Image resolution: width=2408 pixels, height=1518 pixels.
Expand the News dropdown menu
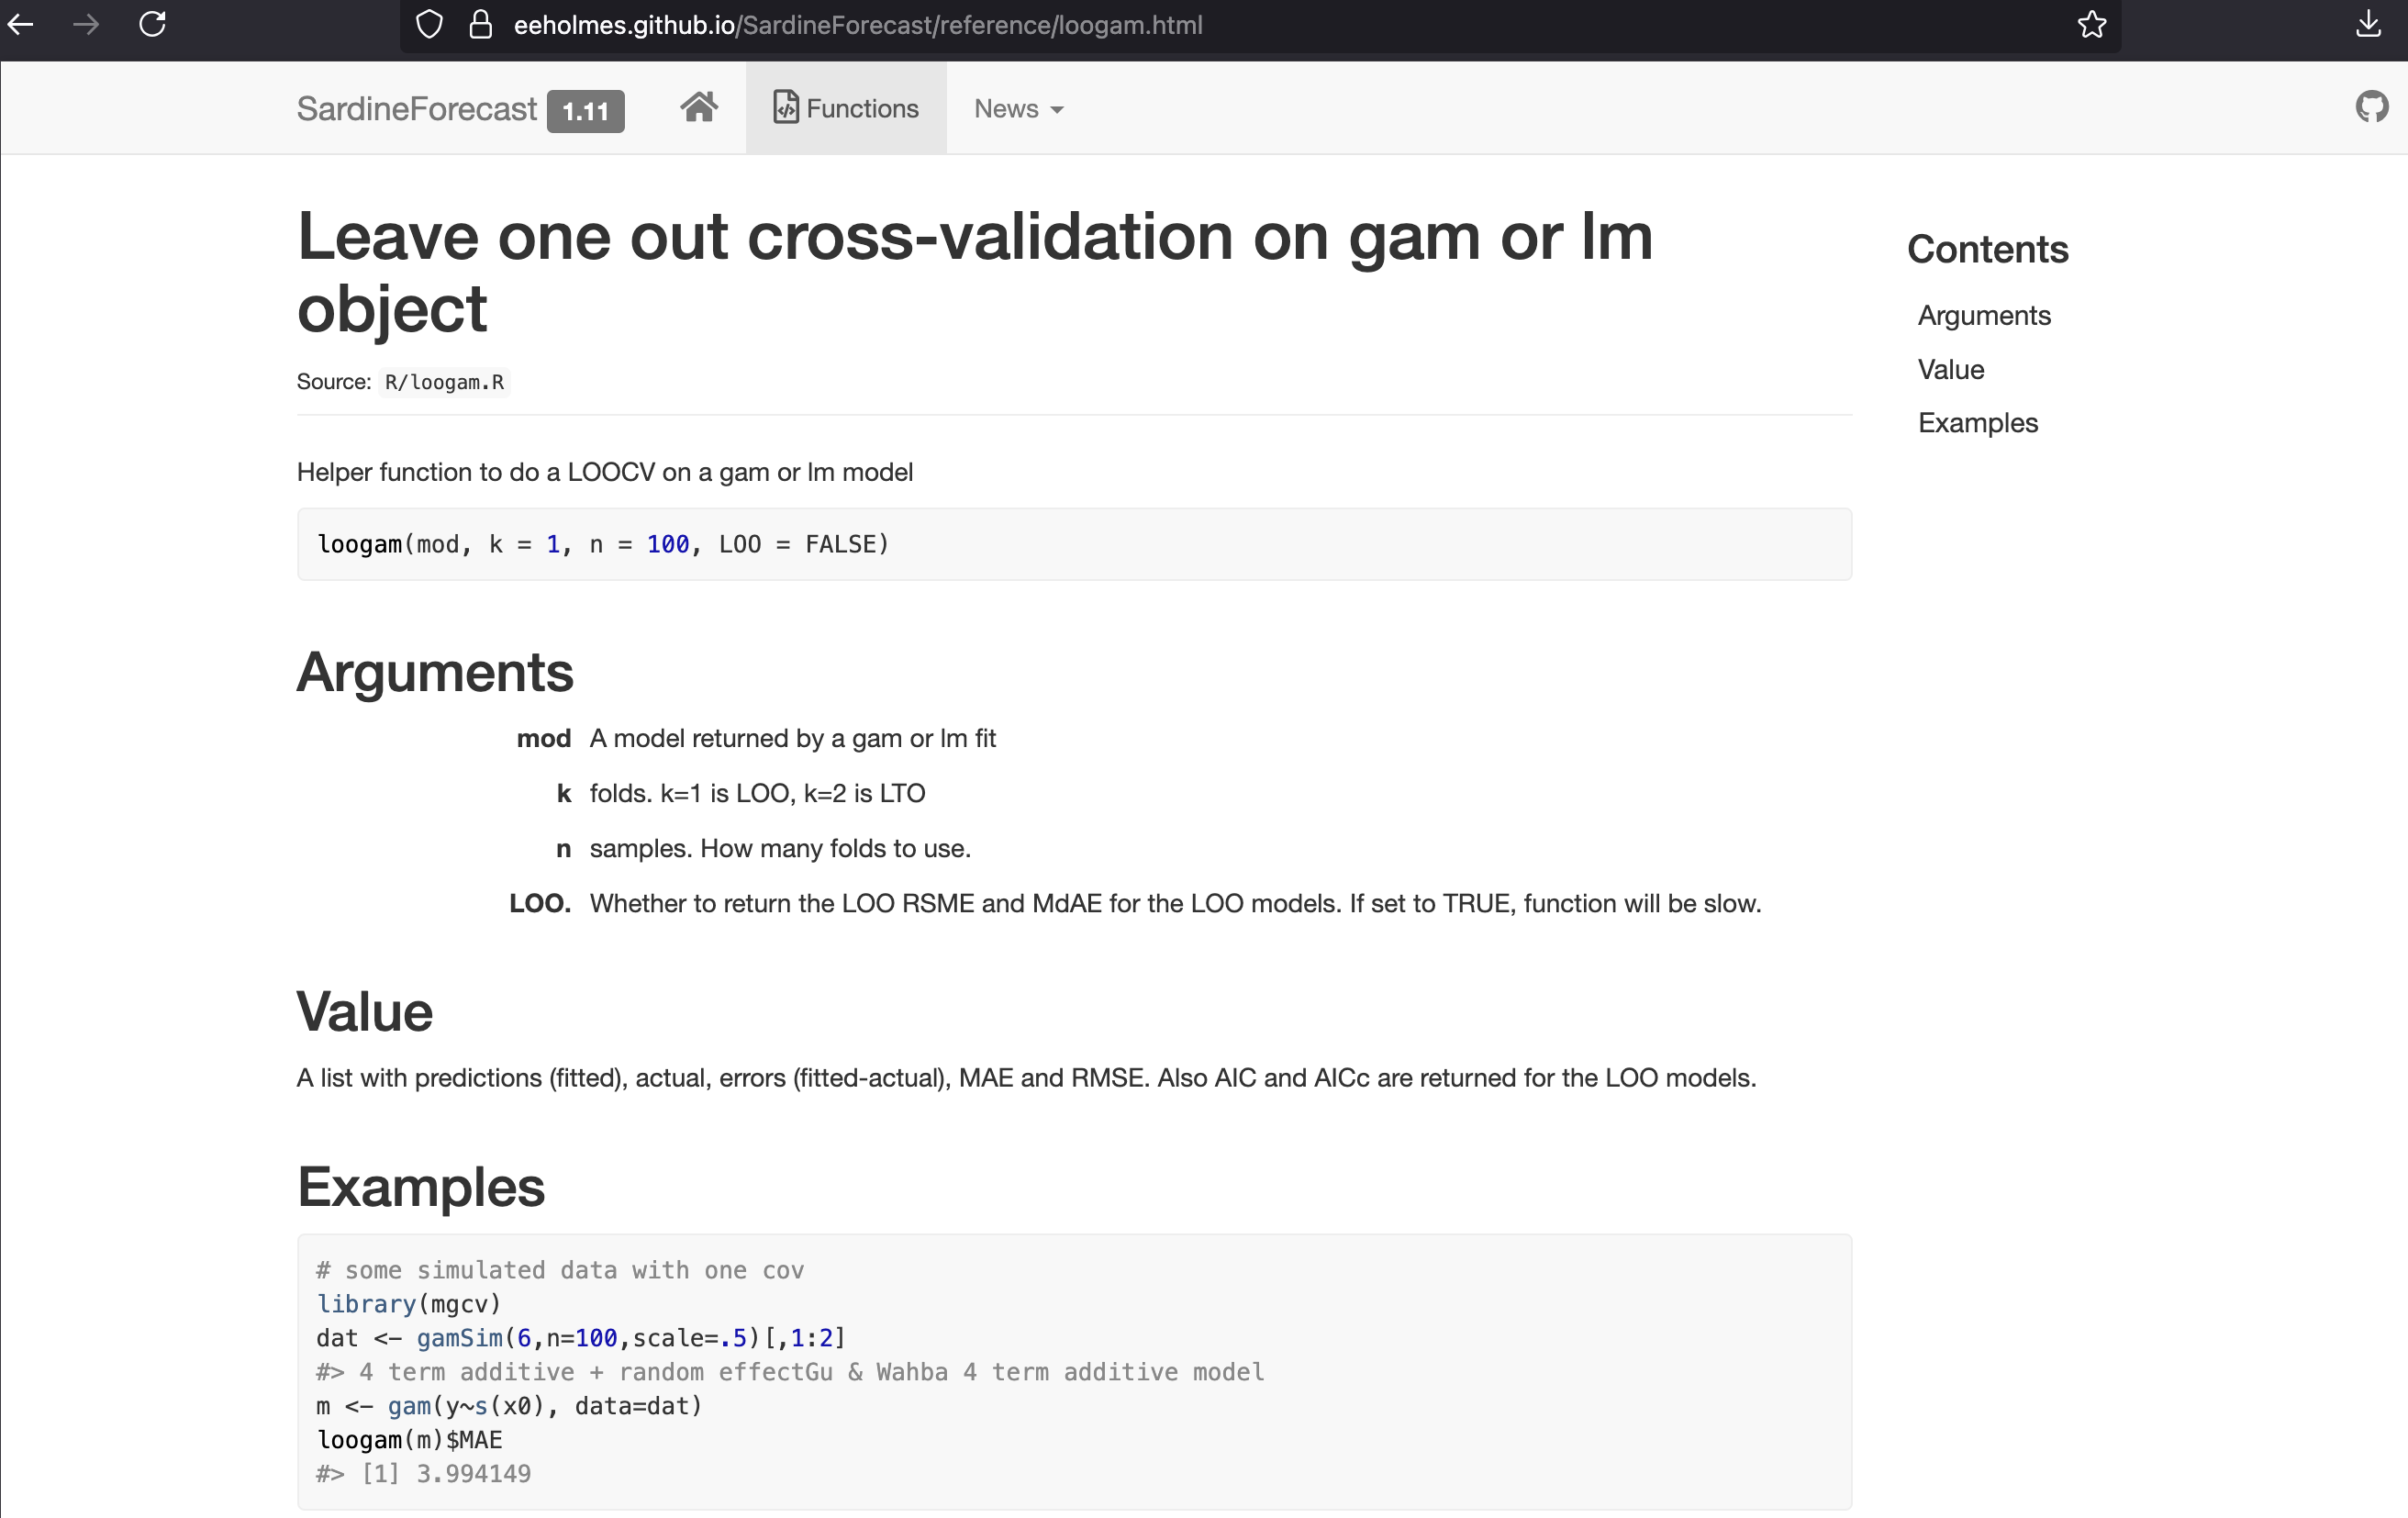click(1018, 108)
